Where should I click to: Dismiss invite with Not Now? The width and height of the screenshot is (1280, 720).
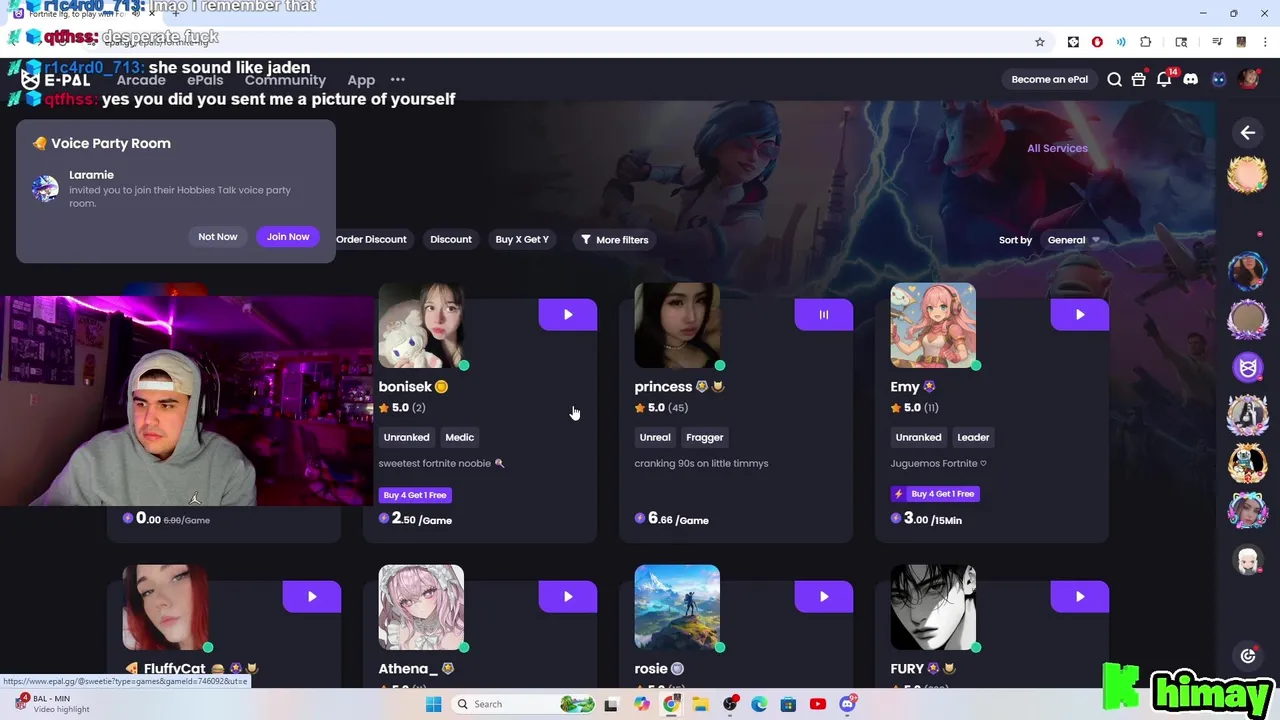tap(218, 237)
